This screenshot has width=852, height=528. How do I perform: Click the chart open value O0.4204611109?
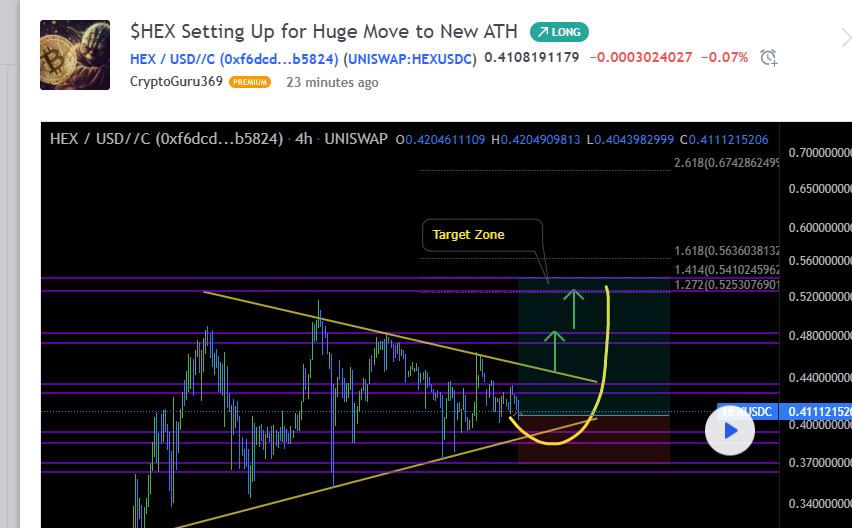click(440, 140)
